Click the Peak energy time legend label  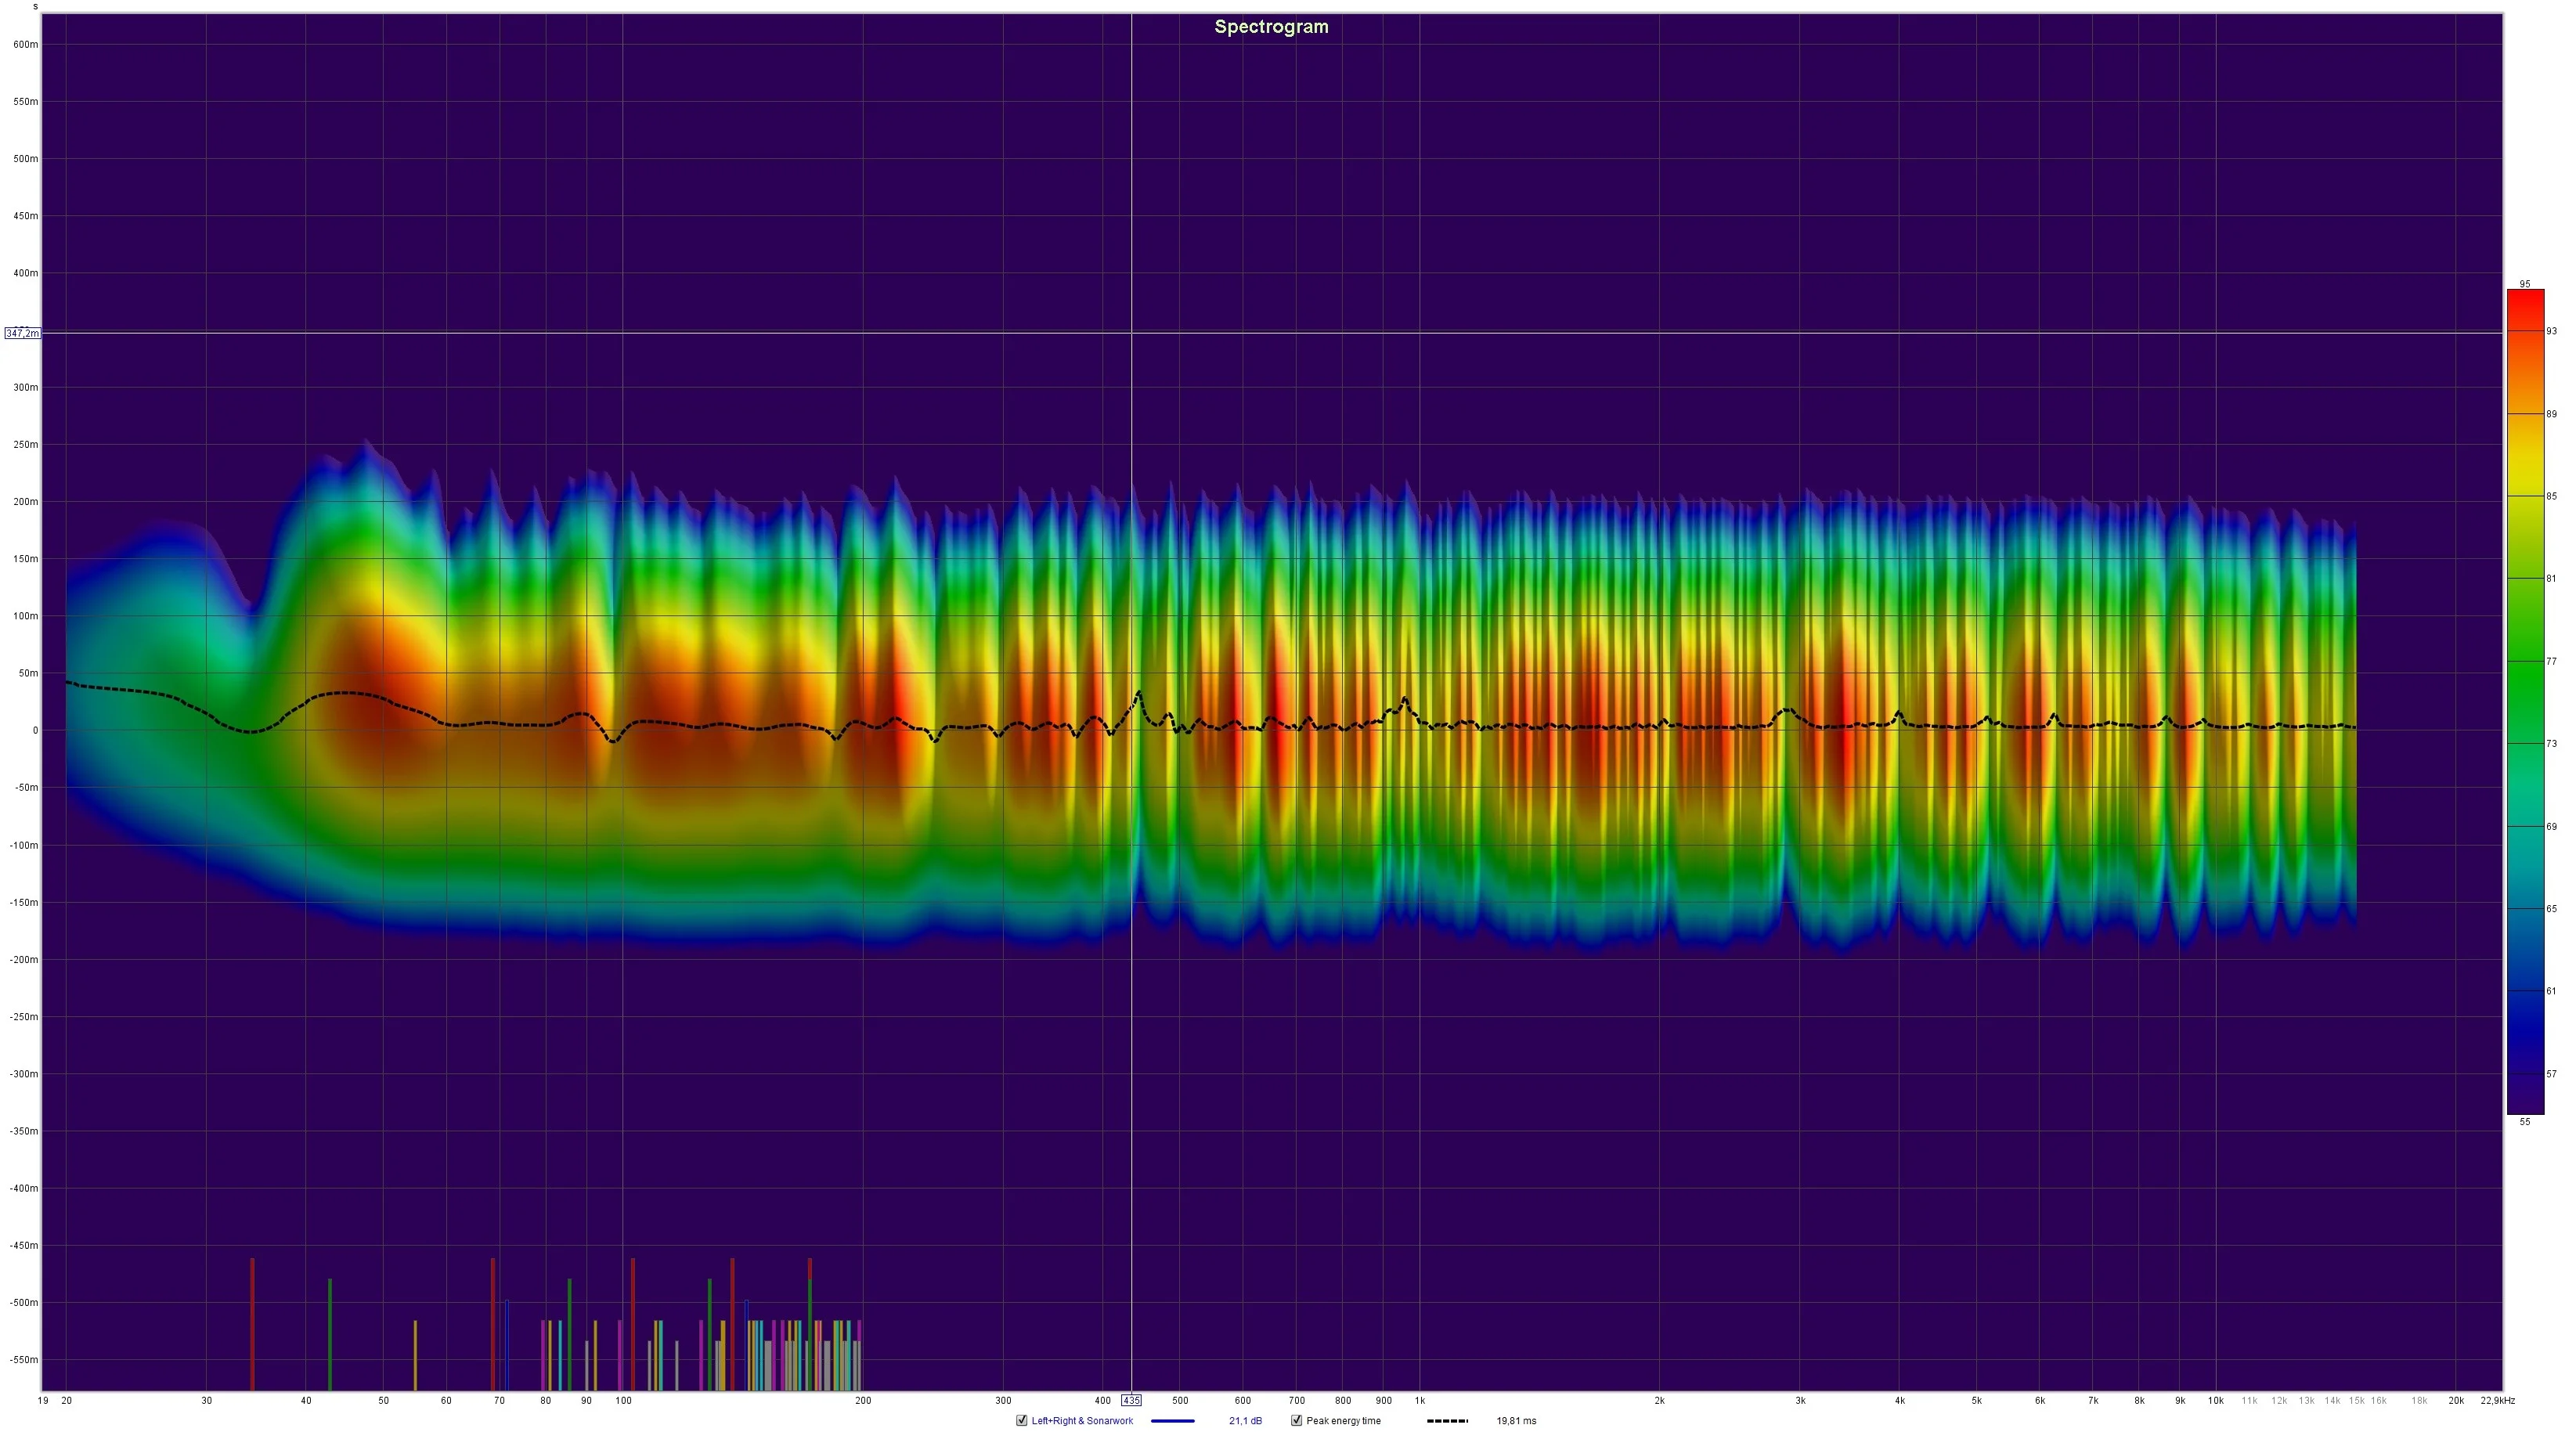1343,1421
